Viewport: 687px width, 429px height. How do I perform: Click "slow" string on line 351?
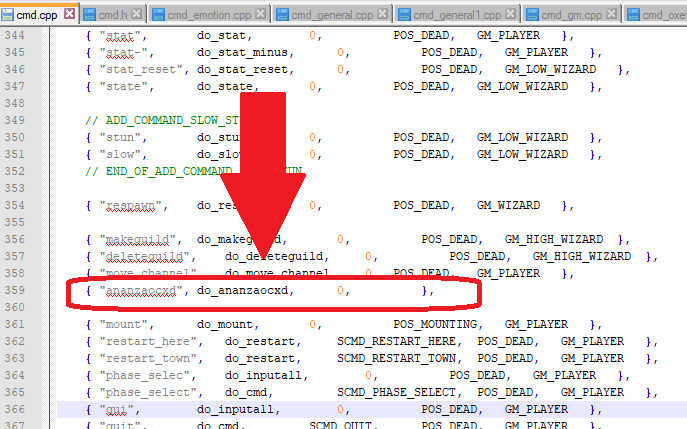coord(120,154)
